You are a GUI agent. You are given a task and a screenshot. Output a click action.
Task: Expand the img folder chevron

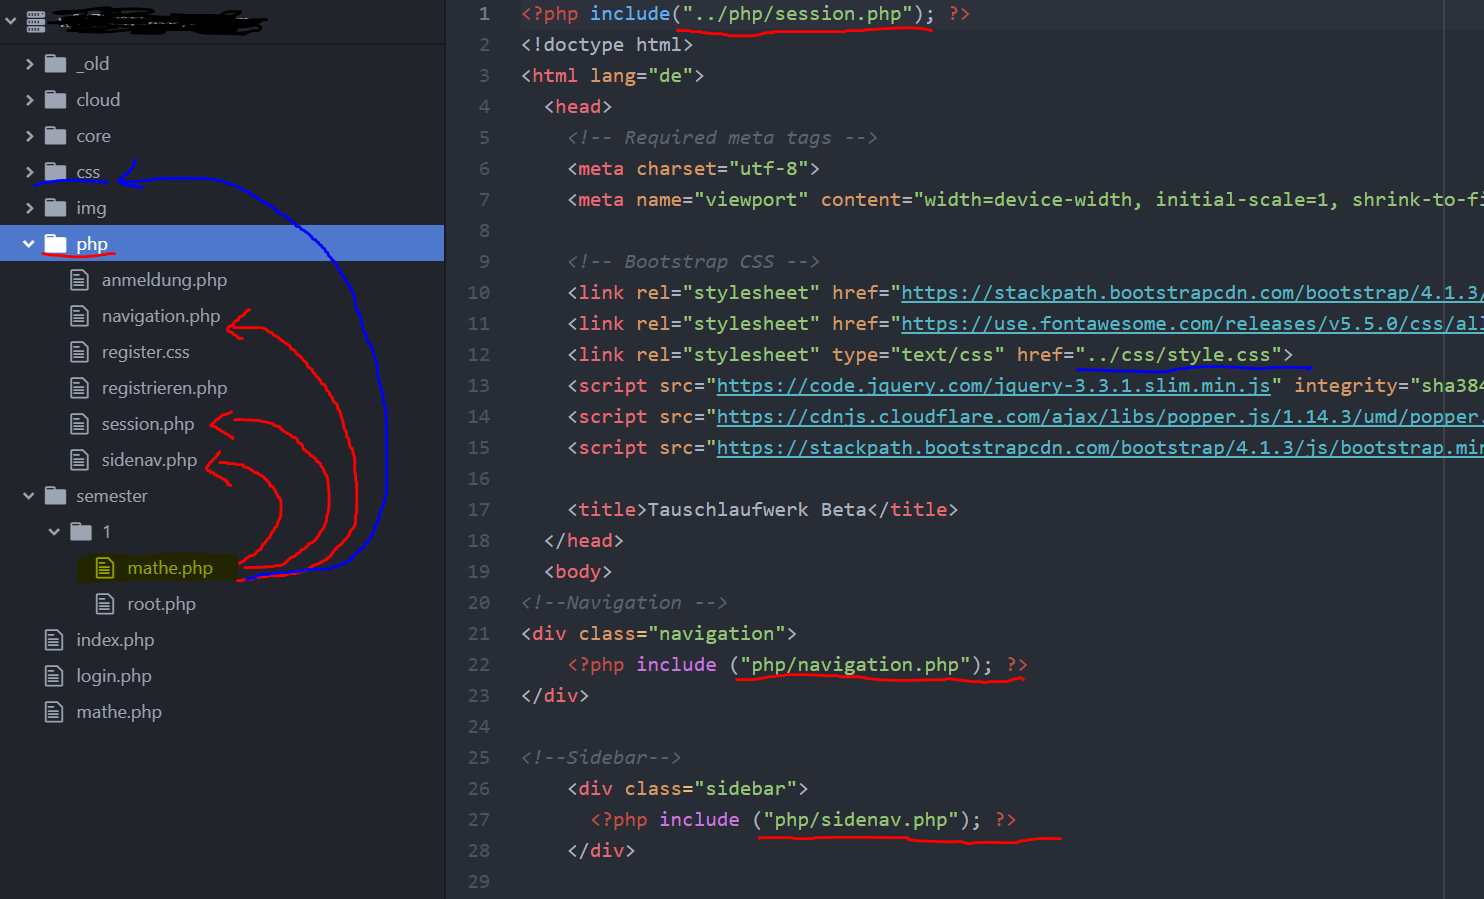29,208
